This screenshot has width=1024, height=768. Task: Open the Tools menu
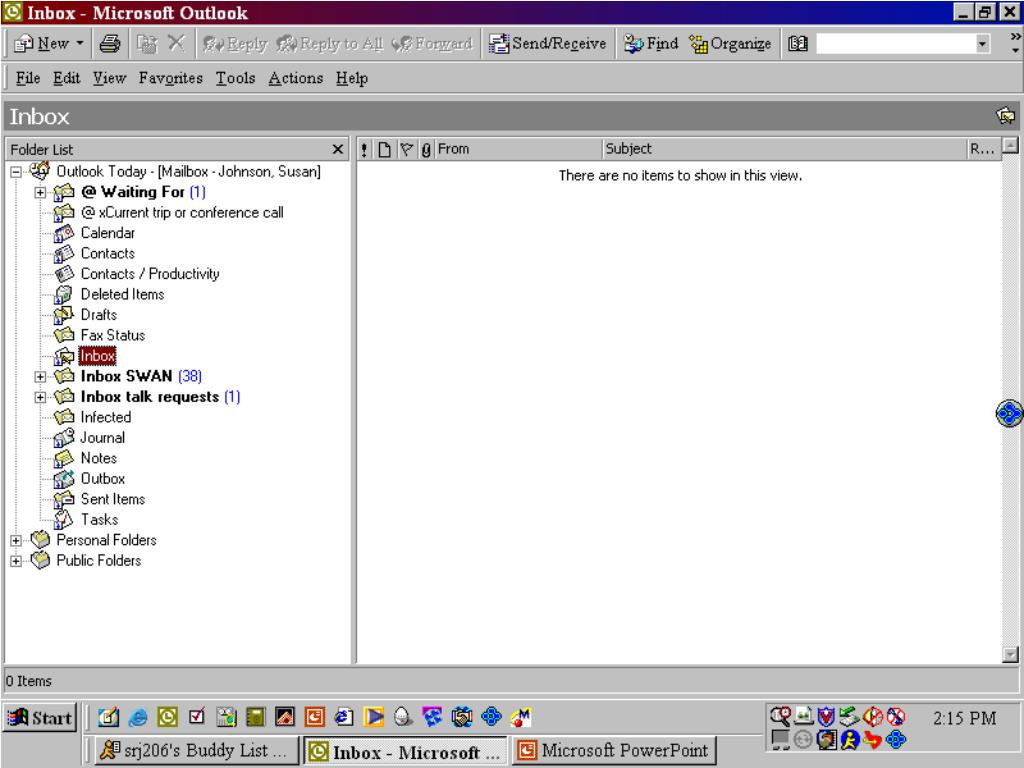coord(235,78)
